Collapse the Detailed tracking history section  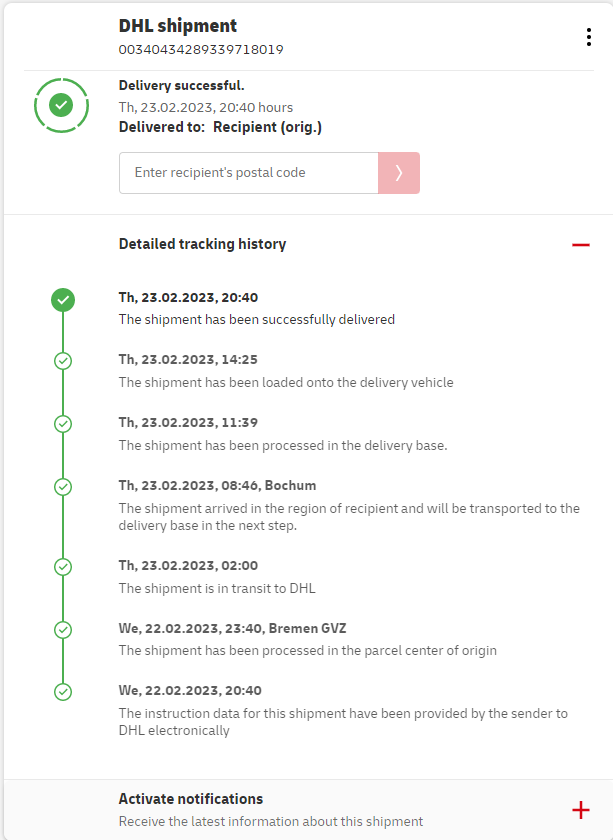click(x=580, y=244)
